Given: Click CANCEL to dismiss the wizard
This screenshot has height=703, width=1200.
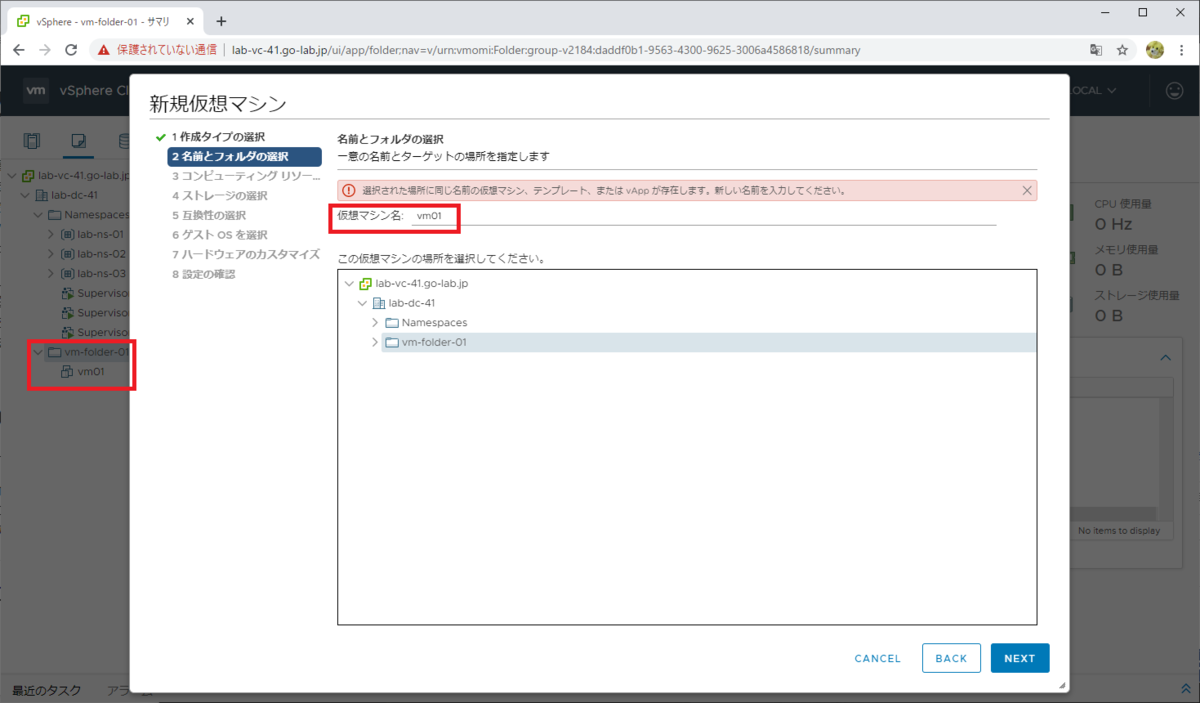Looking at the screenshot, I should coord(877,658).
